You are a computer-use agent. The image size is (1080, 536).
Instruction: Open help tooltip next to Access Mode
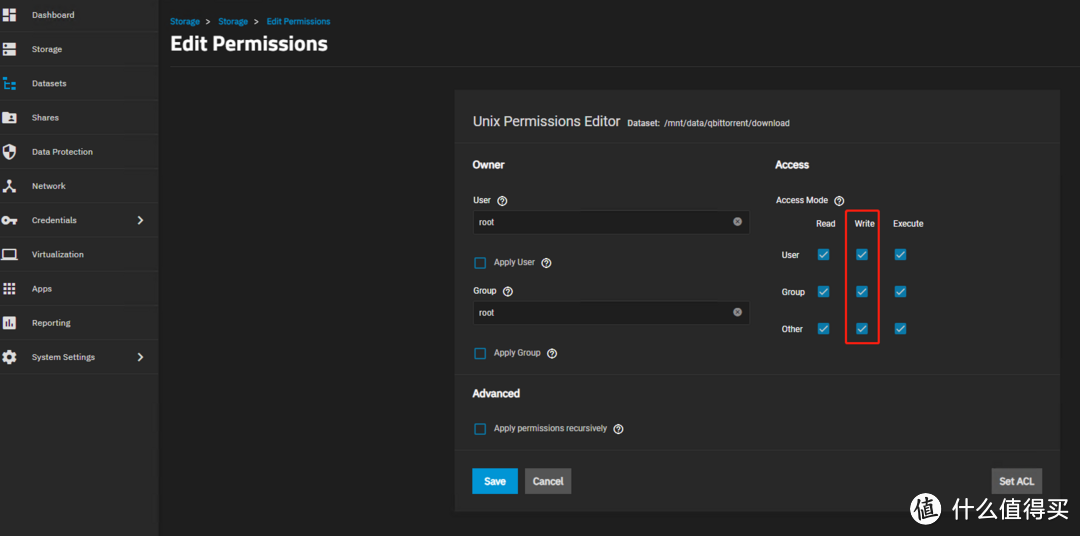click(x=839, y=201)
